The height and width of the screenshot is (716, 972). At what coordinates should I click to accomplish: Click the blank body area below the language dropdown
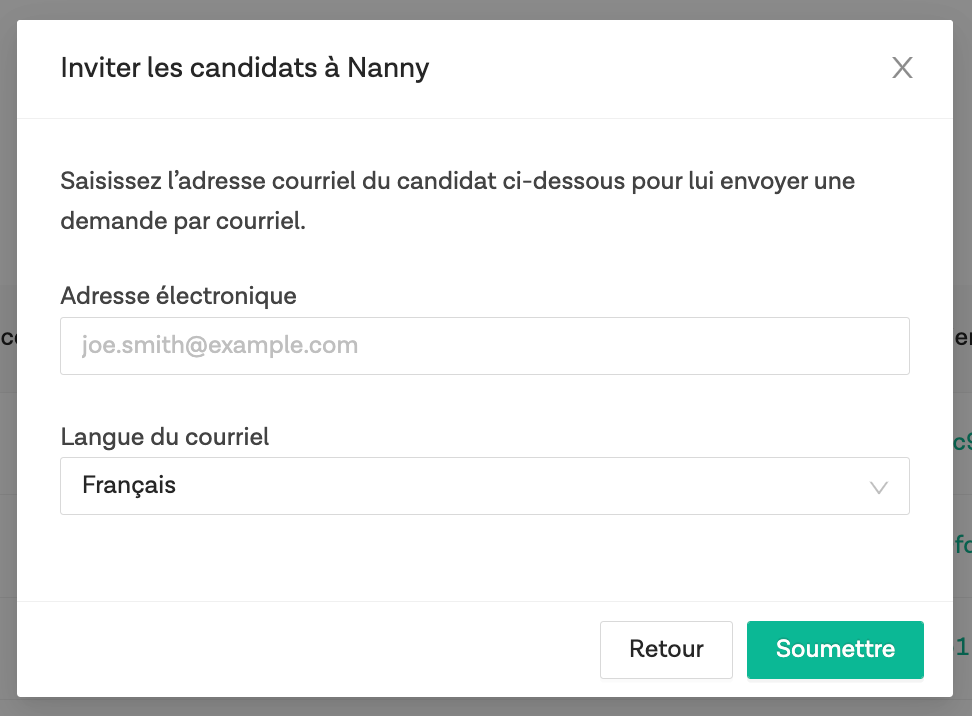click(484, 558)
